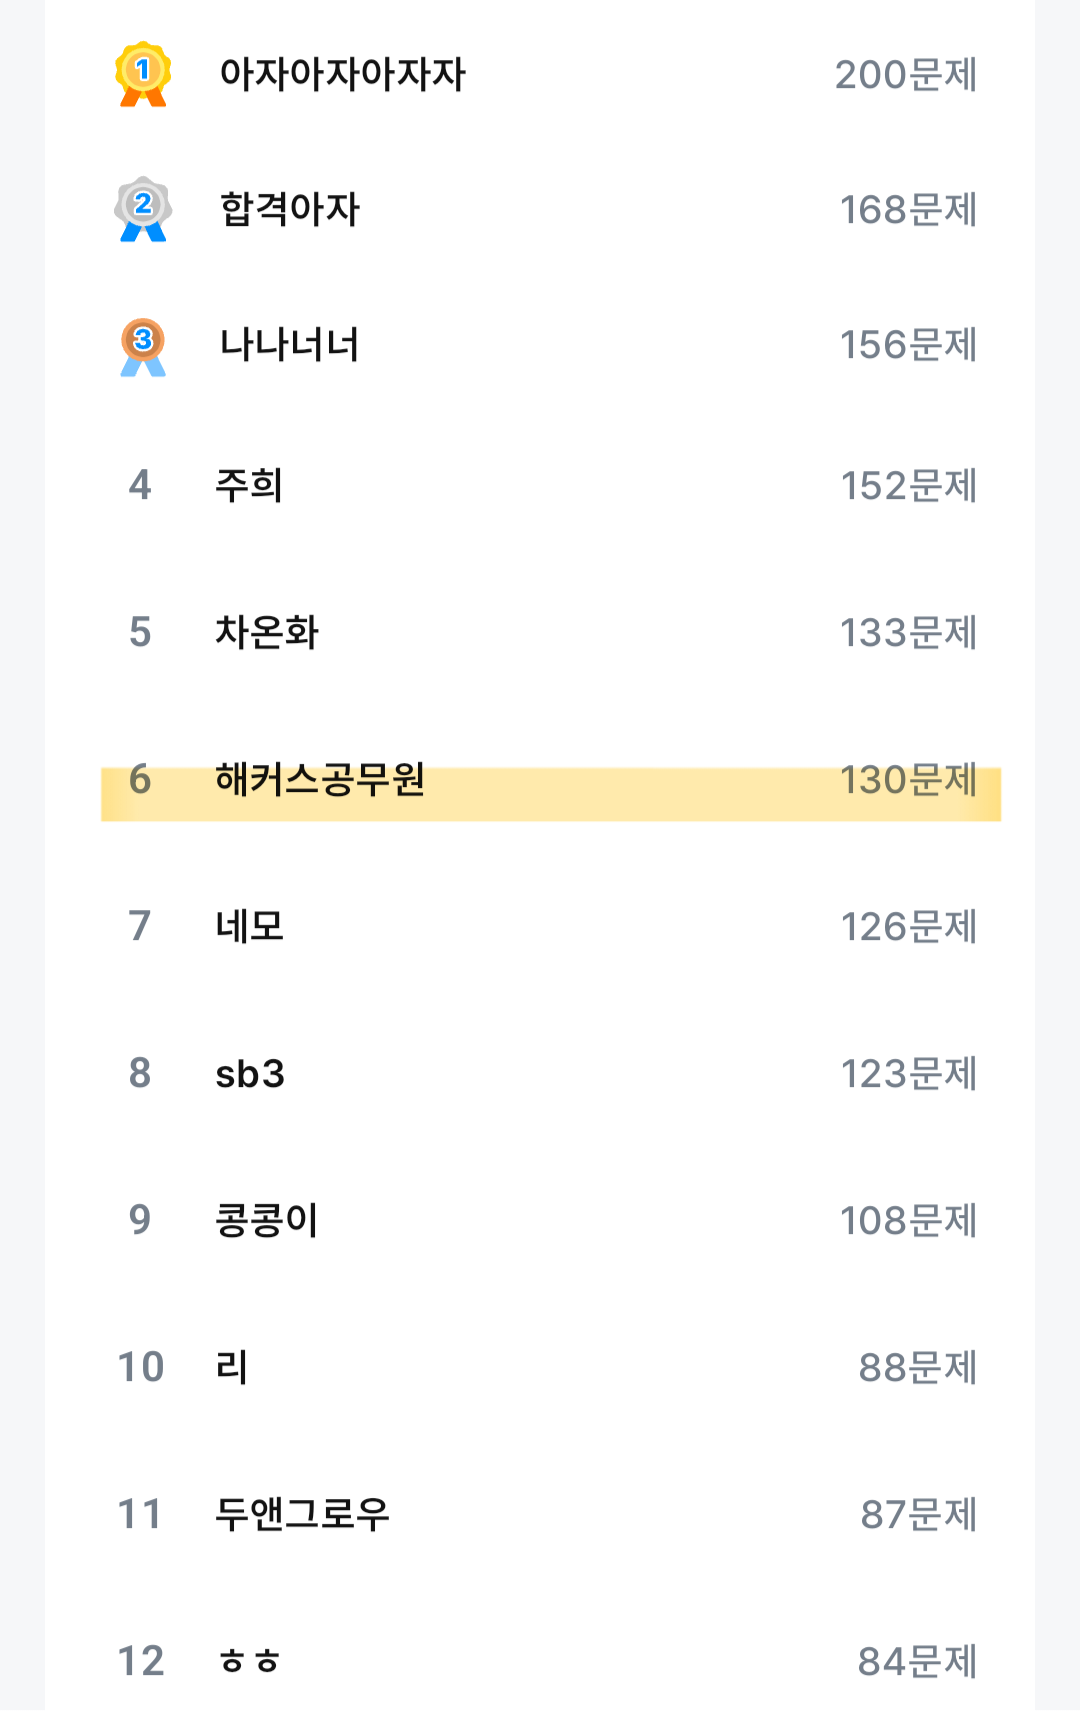Image resolution: width=1080 pixels, height=1722 pixels.
Task: Click the rank number 10
Action: (141, 1367)
